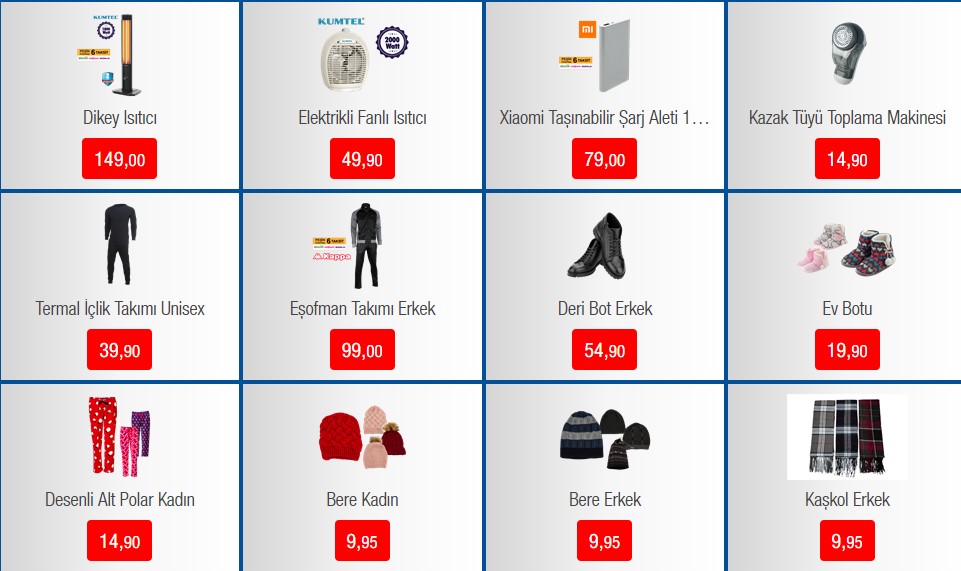The image size is (961, 571).
Task: Click the Kappa tracksuit image
Action: [348, 245]
